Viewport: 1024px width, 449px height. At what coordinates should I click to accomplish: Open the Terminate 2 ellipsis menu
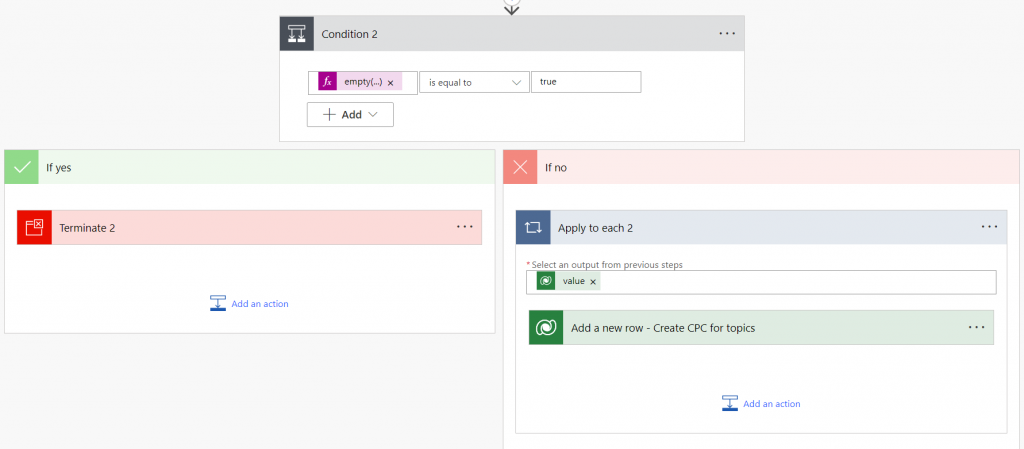465,227
